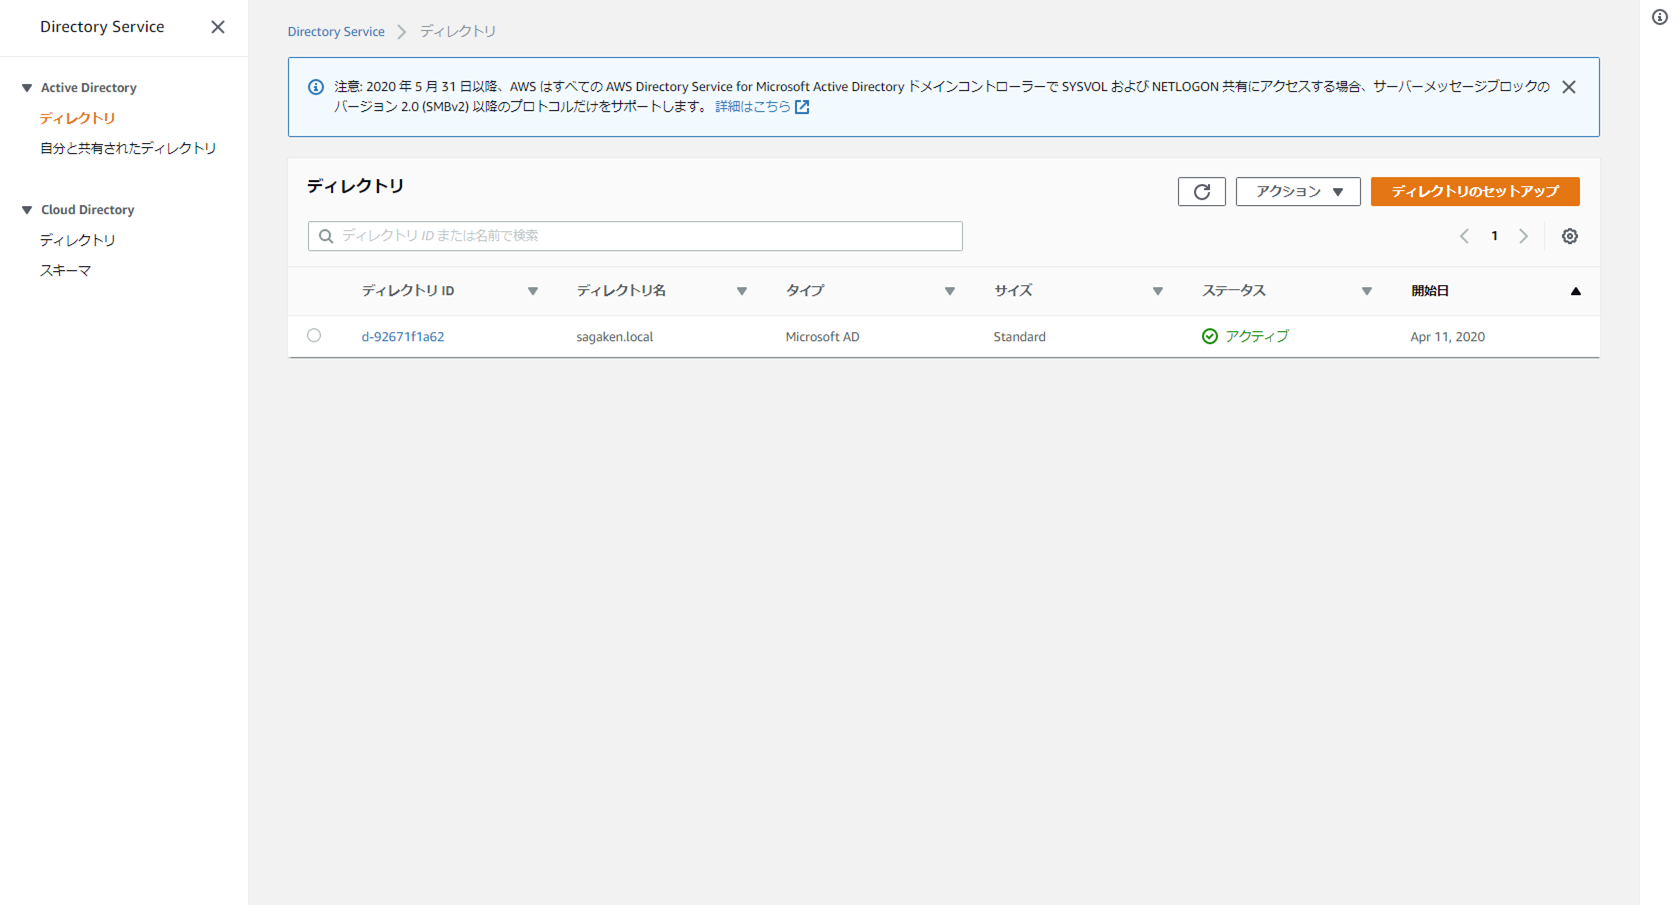
Task: Open table preferences gear icon
Action: 1570,236
